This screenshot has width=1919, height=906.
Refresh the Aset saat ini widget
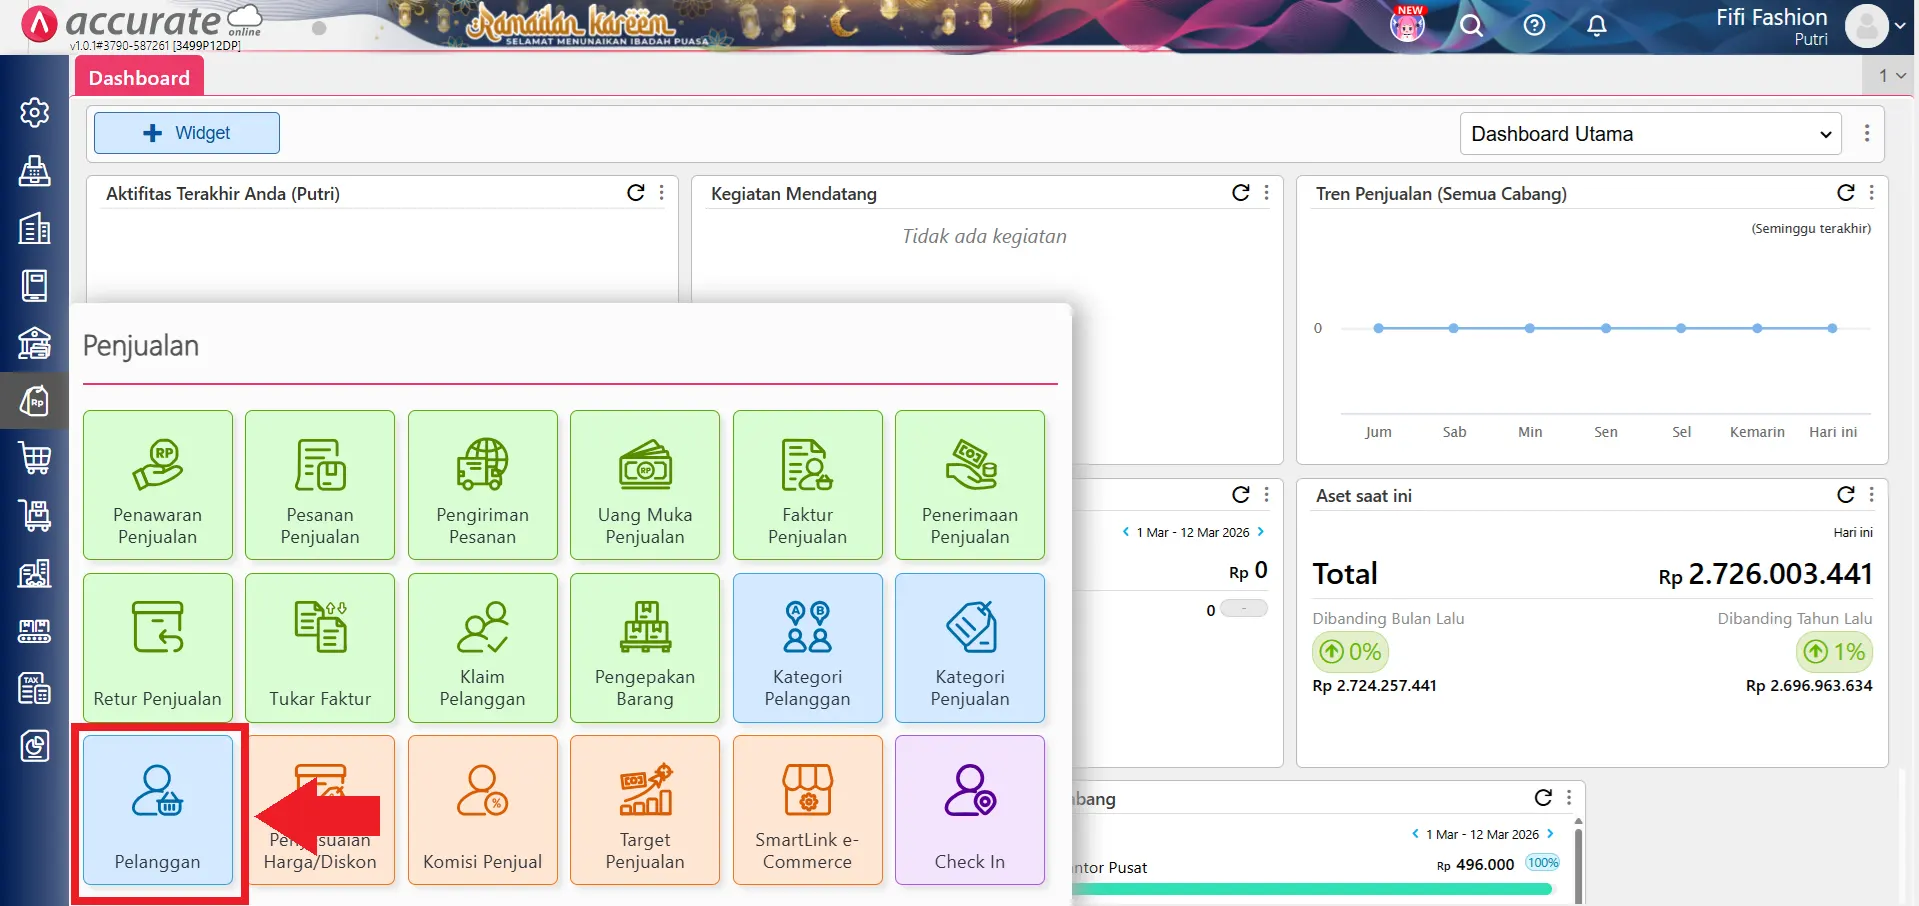click(x=1845, y=495)
